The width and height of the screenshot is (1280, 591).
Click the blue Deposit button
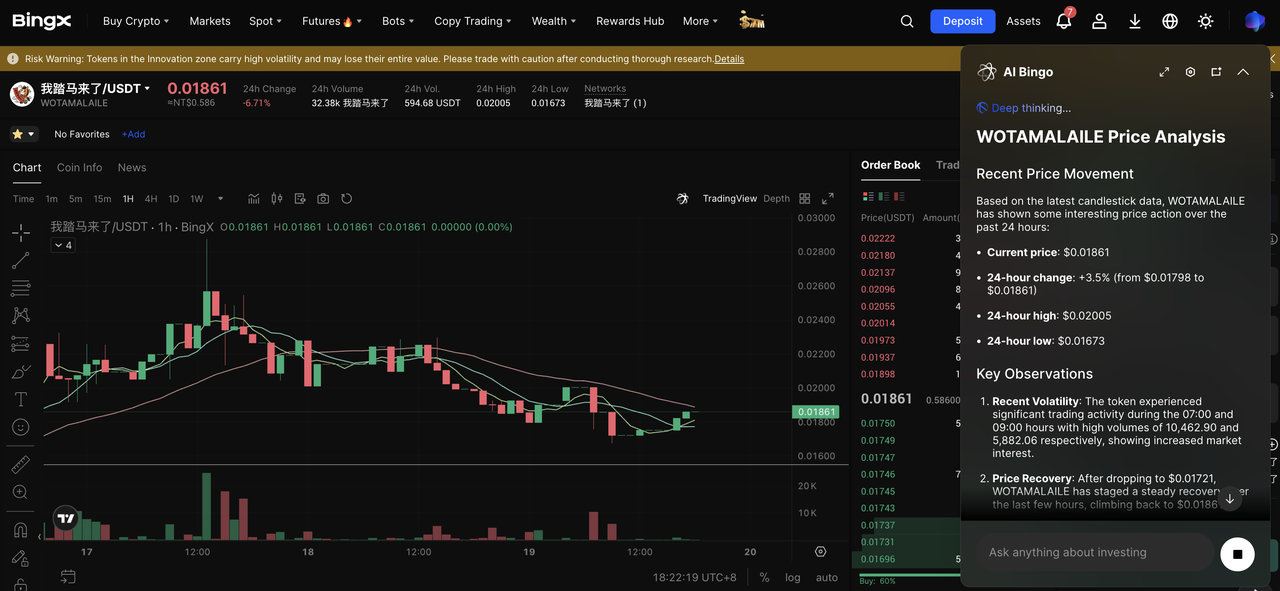(962, 21)
